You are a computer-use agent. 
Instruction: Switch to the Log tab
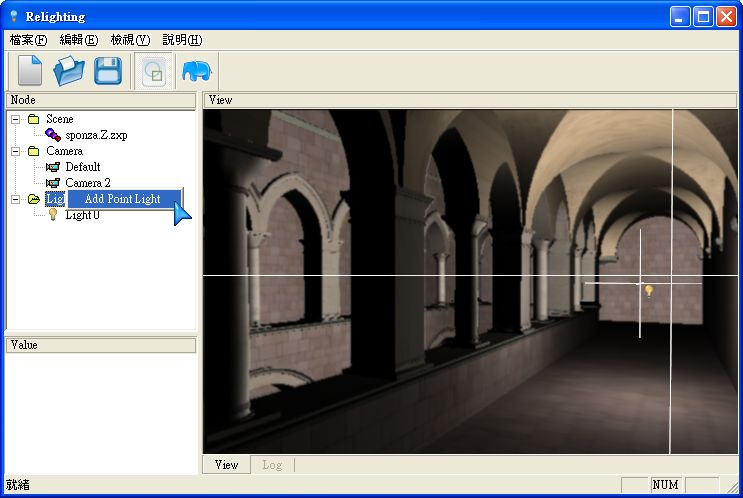point(272,465)
